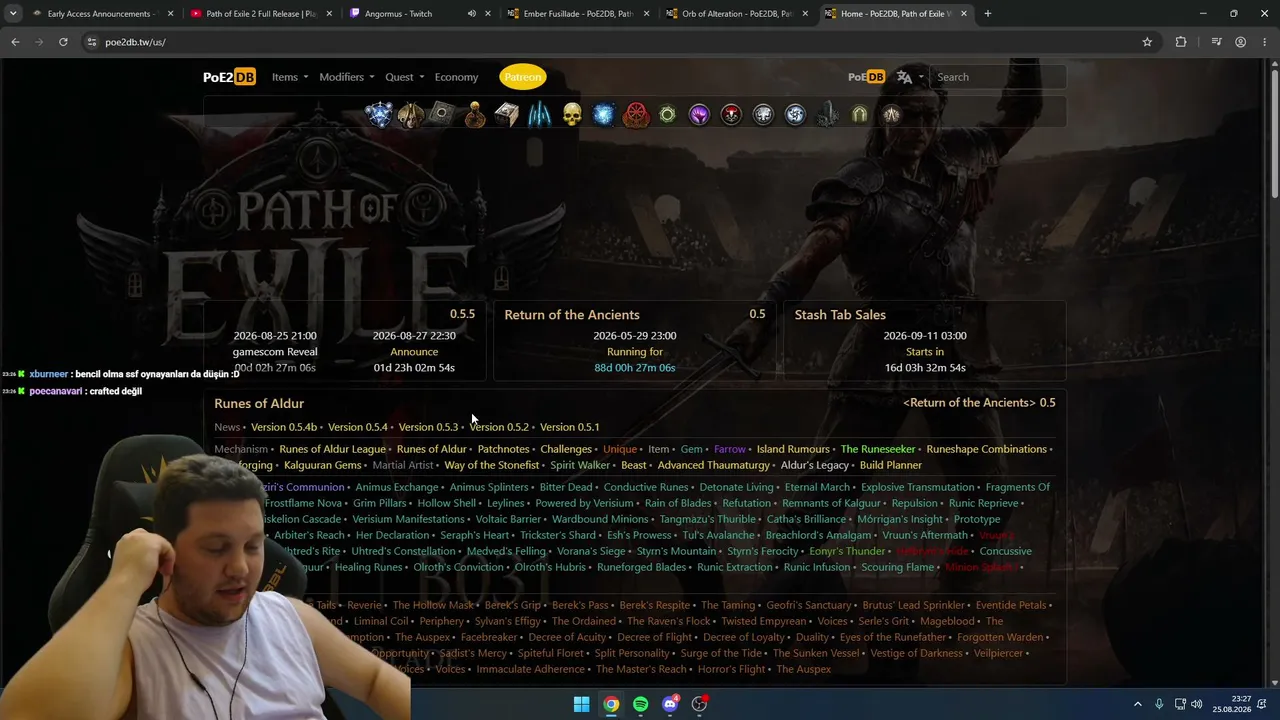
Task: Switch to the Ember Fusillade tab
Action: [577, 14]
